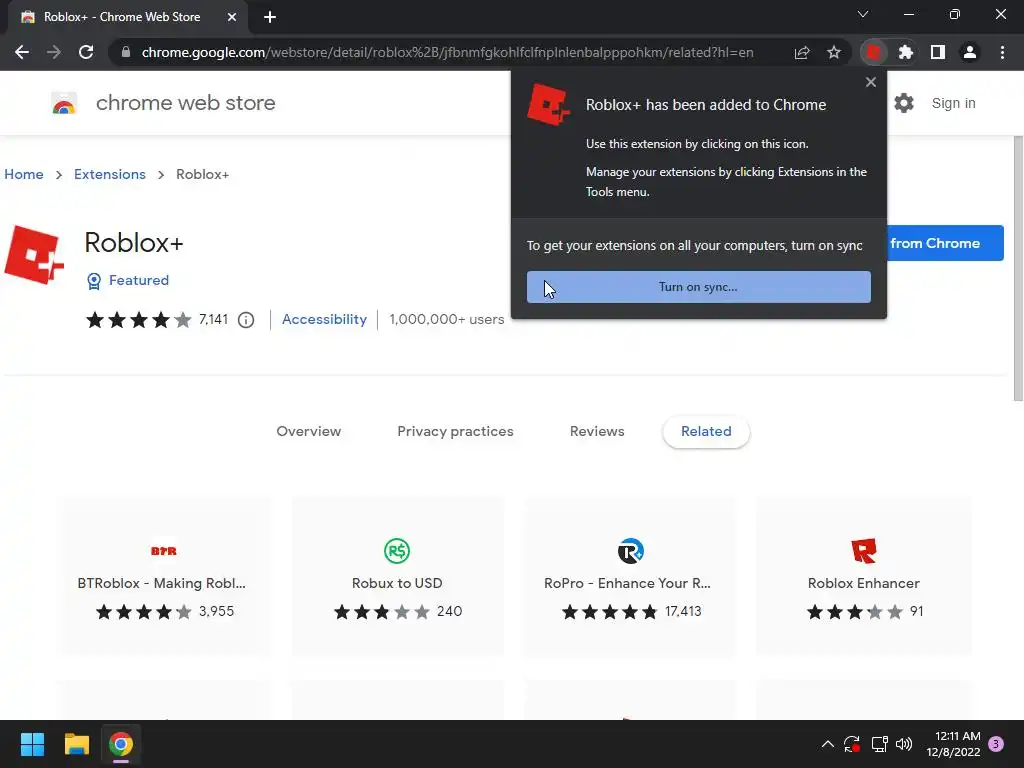
Task: Open Robux to USD extension card
Action: coord(397,577)
